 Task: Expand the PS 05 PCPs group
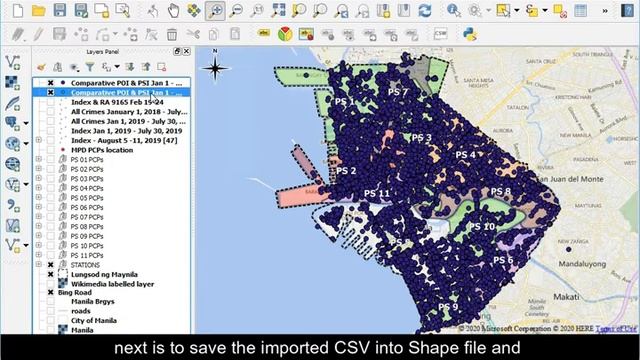pyautogui.click(x=39, y=198)
